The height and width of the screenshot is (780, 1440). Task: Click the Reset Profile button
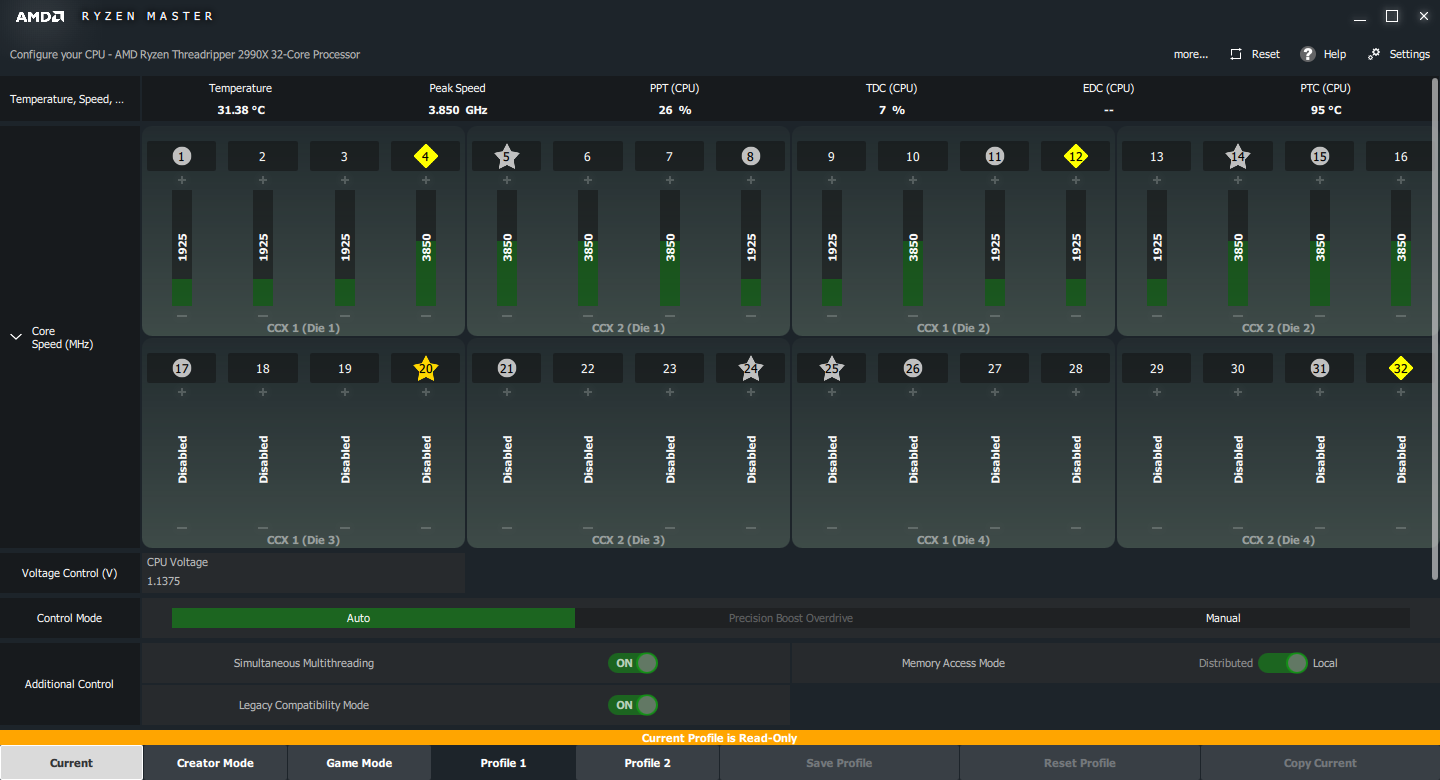(x=1079, y=763)
